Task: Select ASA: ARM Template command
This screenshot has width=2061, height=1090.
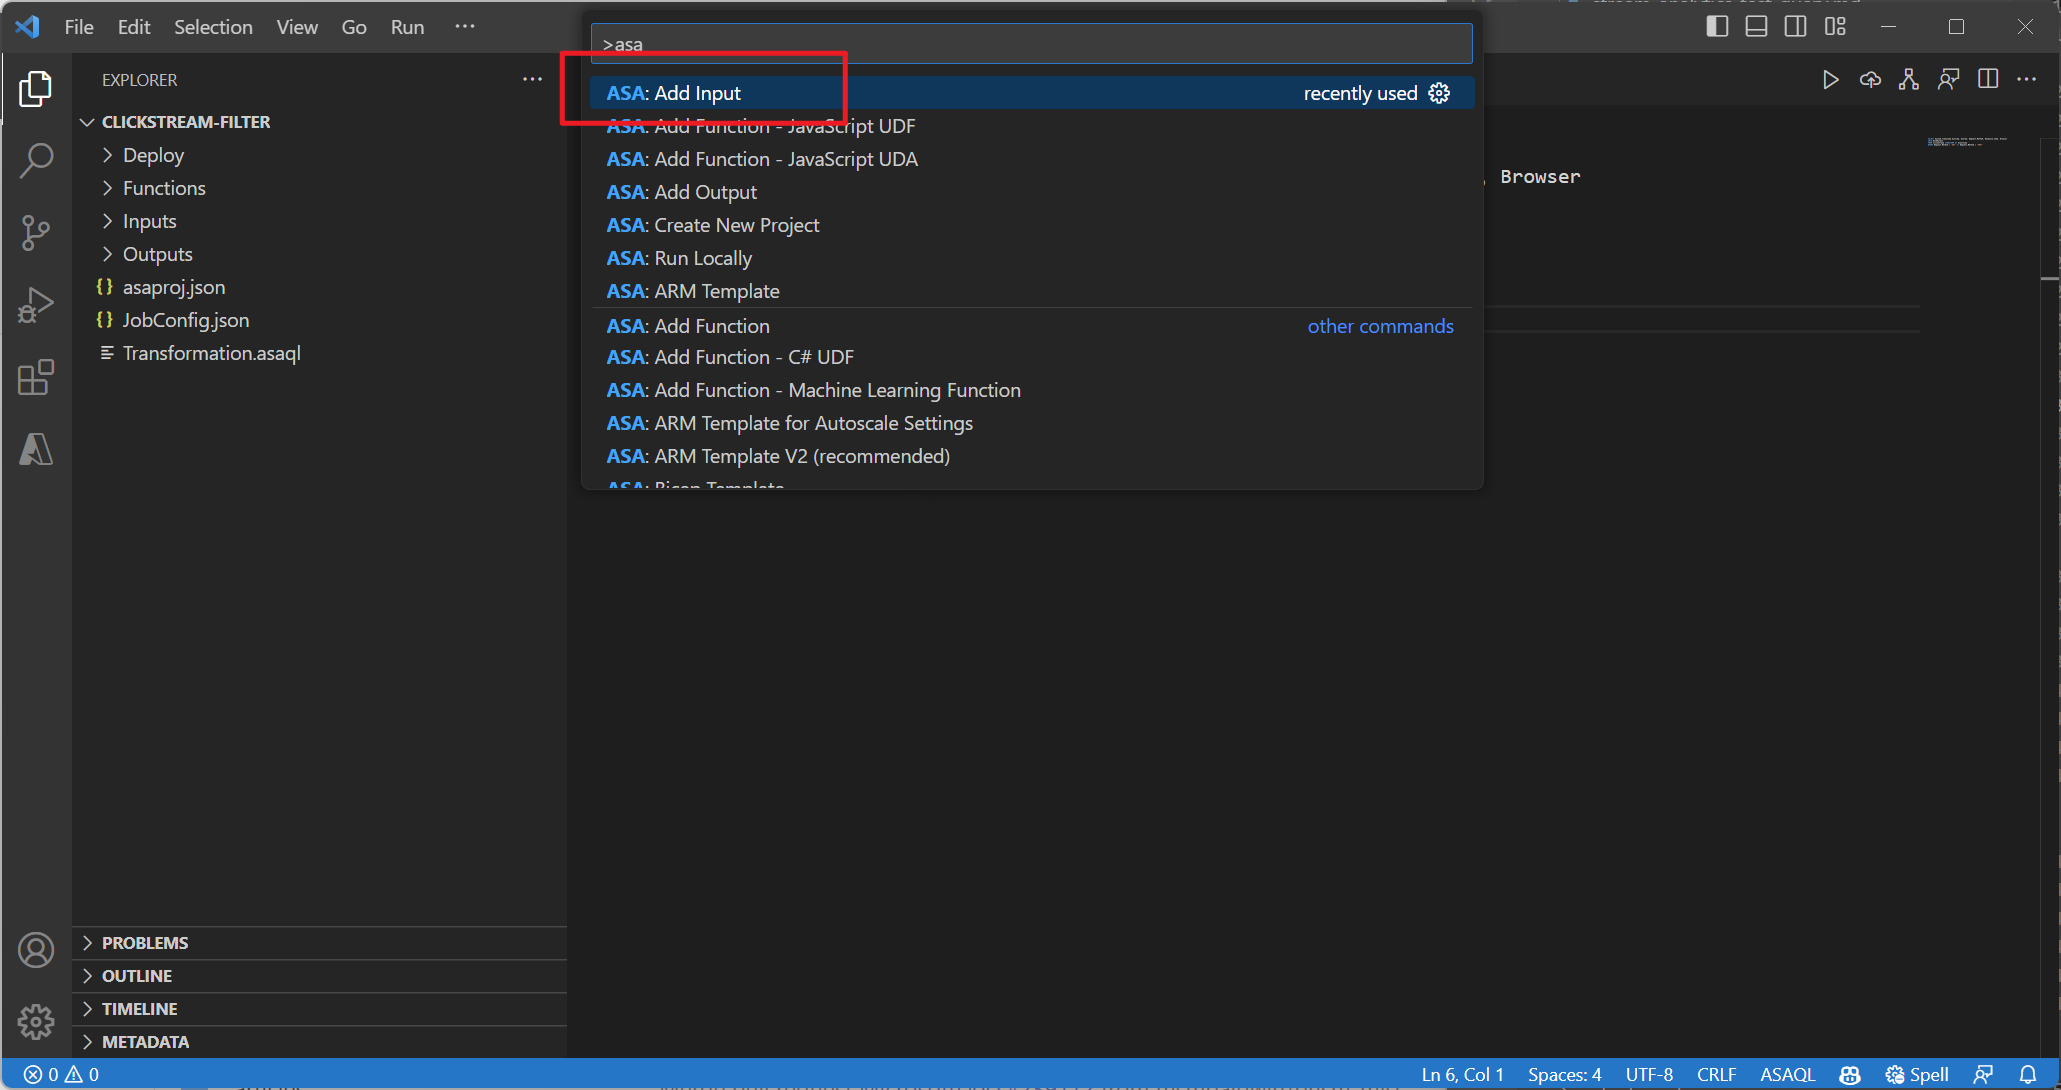Action: tap(694, 290)
